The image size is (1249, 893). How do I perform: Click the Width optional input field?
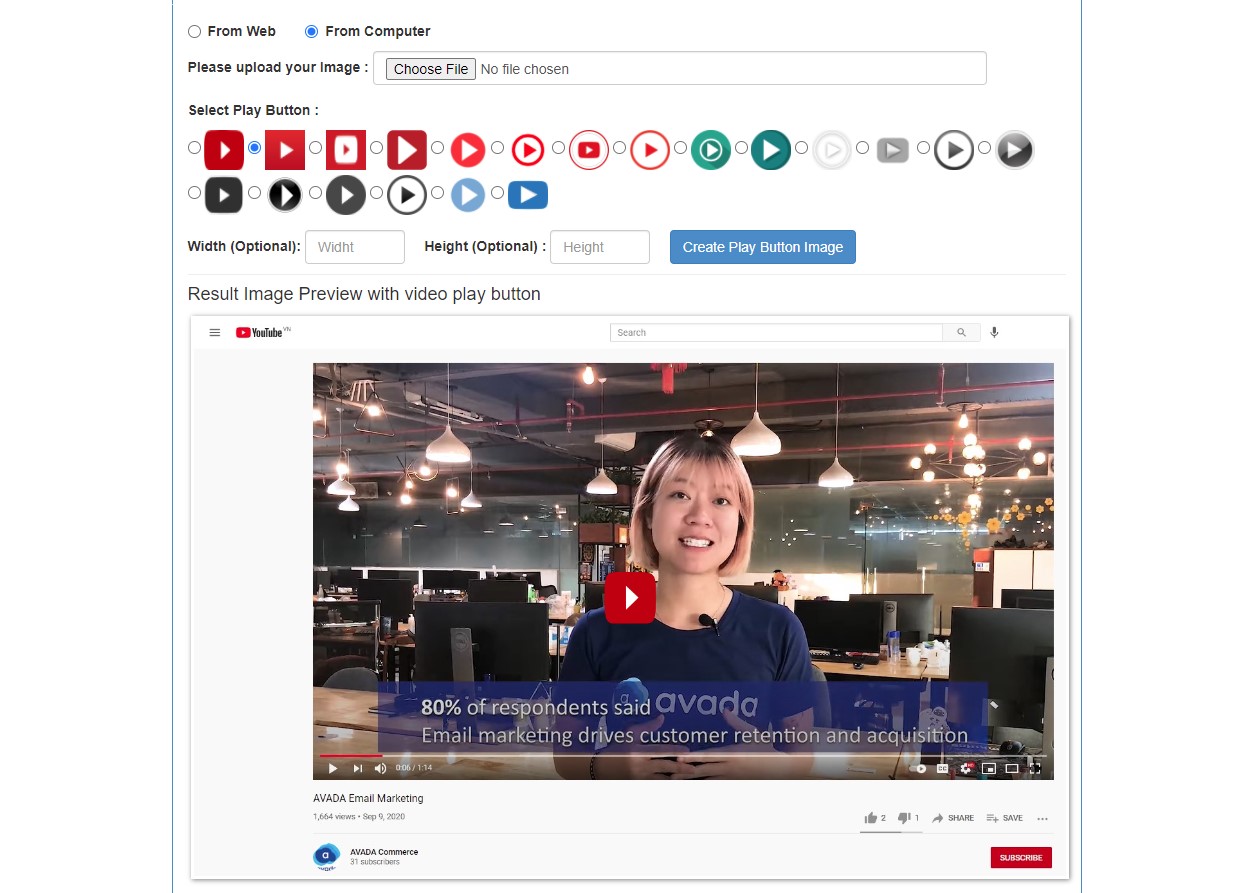pos(355,247)
